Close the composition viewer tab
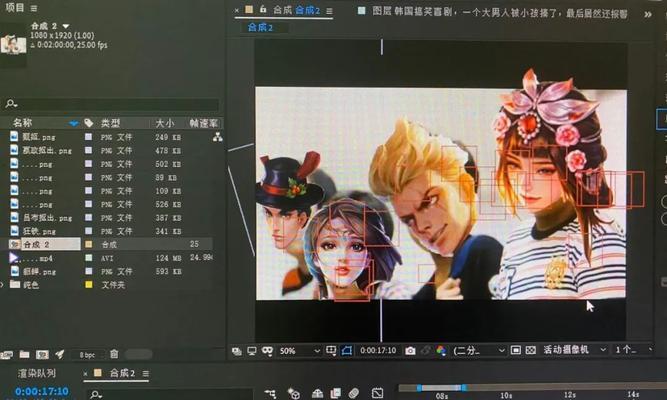This screenshot has width=667, height=400. pos(237,10)
